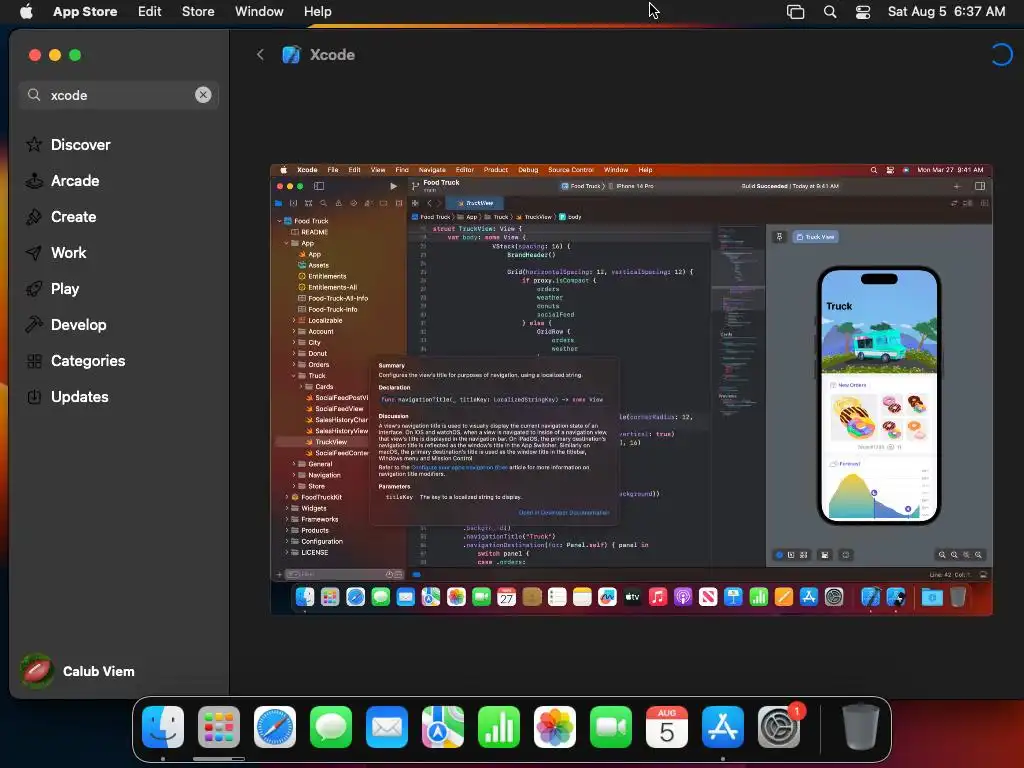1024x768 pixels.
Task: Open the Window menu
Action: [259, 11]
